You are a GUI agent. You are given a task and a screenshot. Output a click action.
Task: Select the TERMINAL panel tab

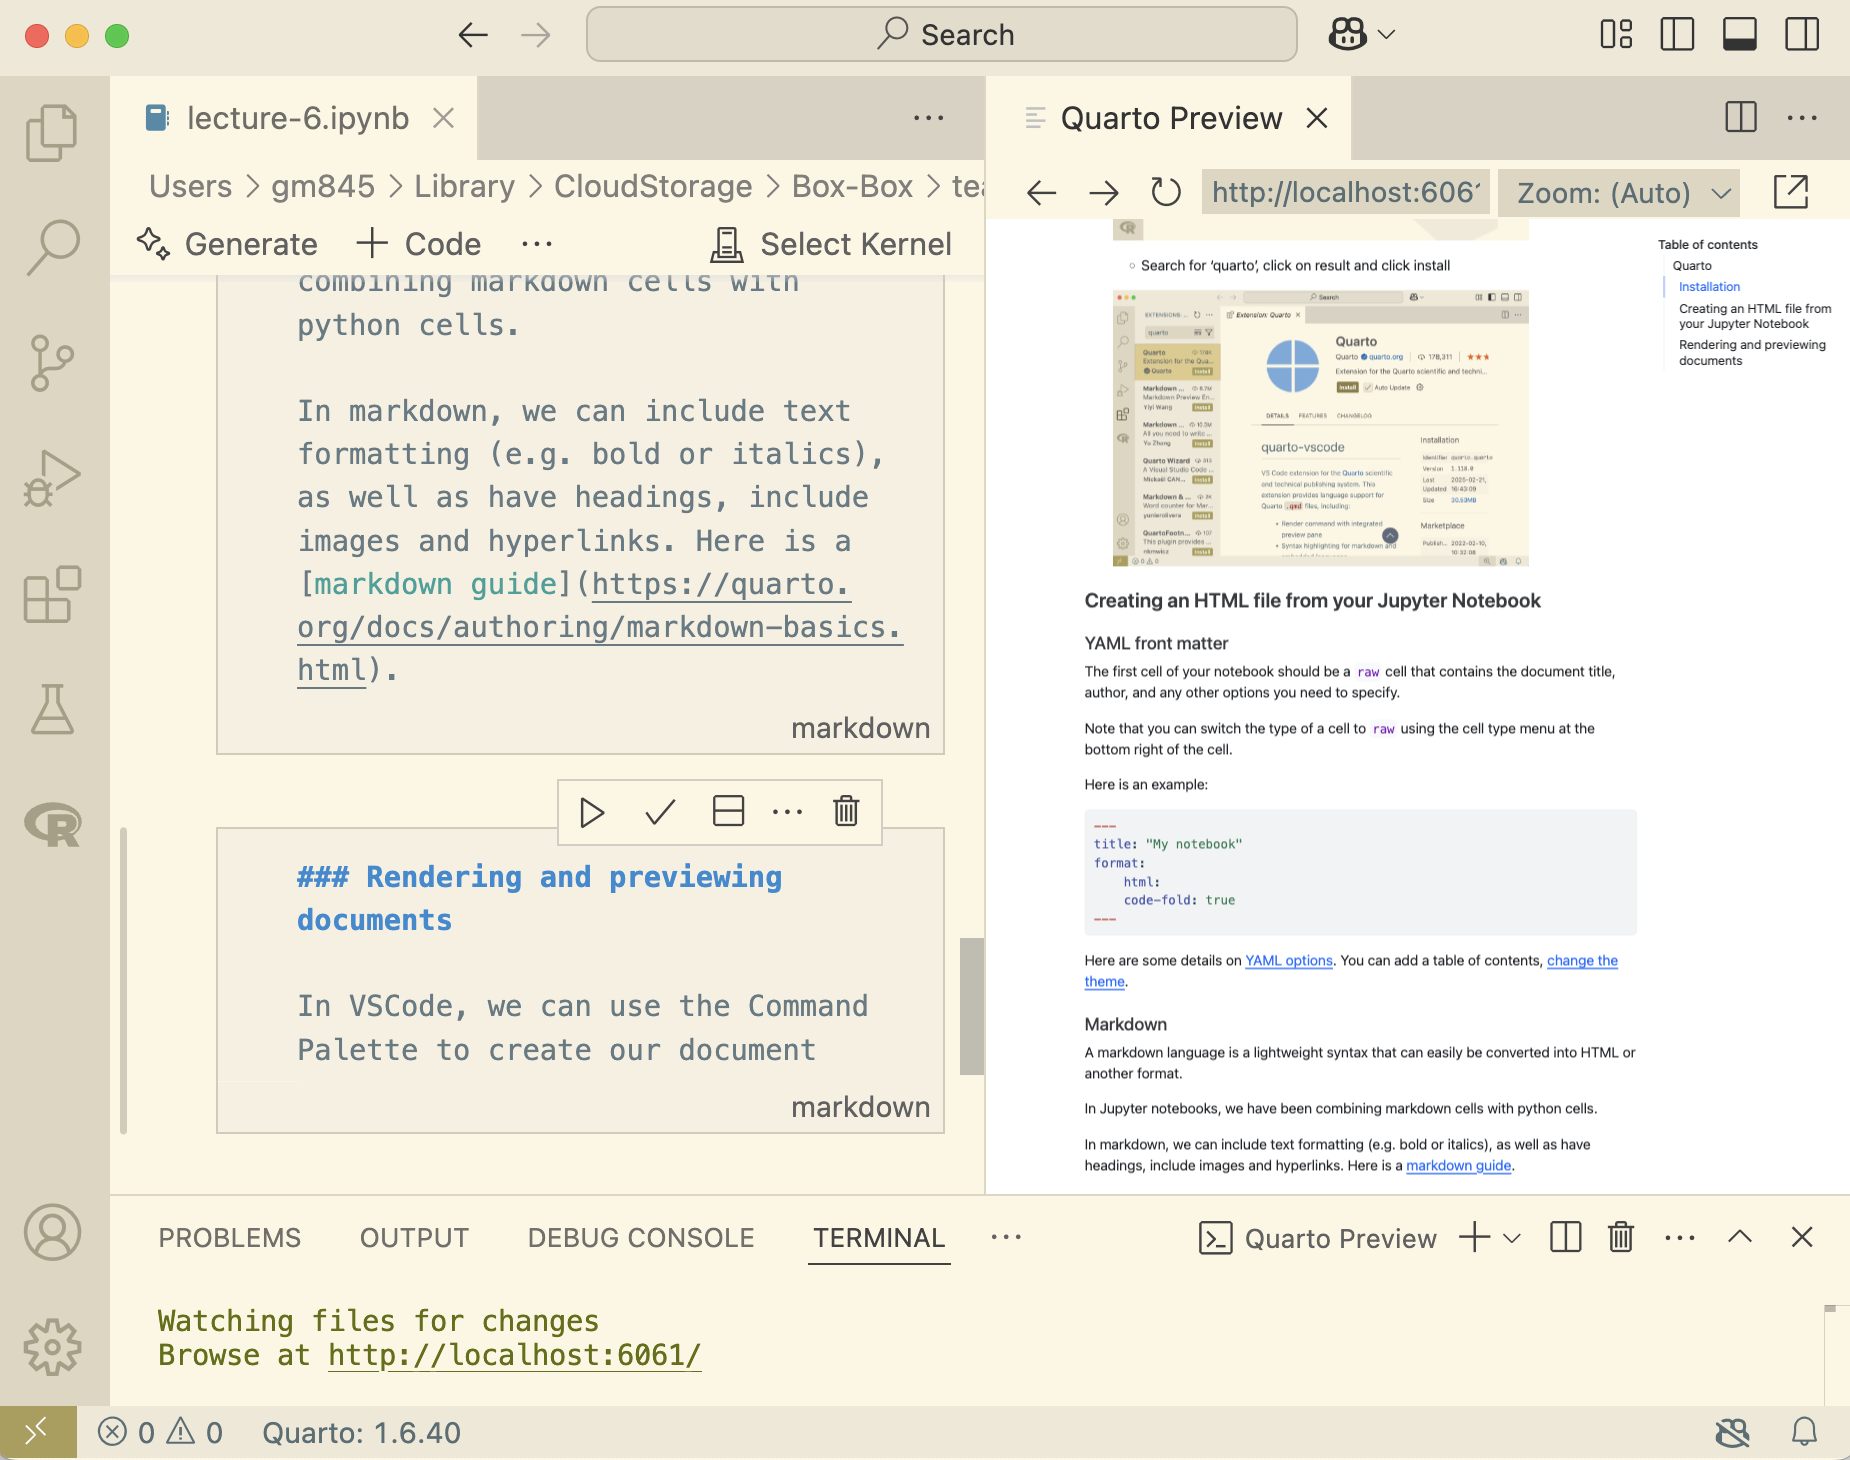[x=879, y=1238]
